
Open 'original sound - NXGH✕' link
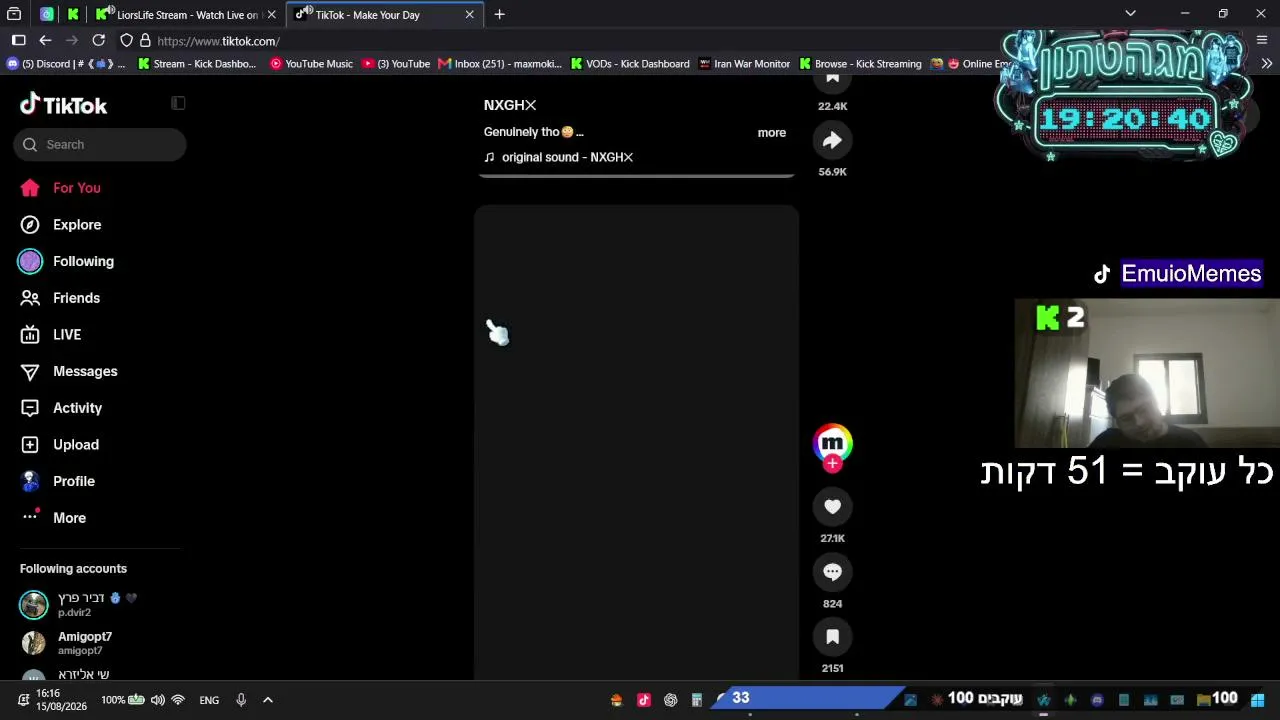[567, 157]
